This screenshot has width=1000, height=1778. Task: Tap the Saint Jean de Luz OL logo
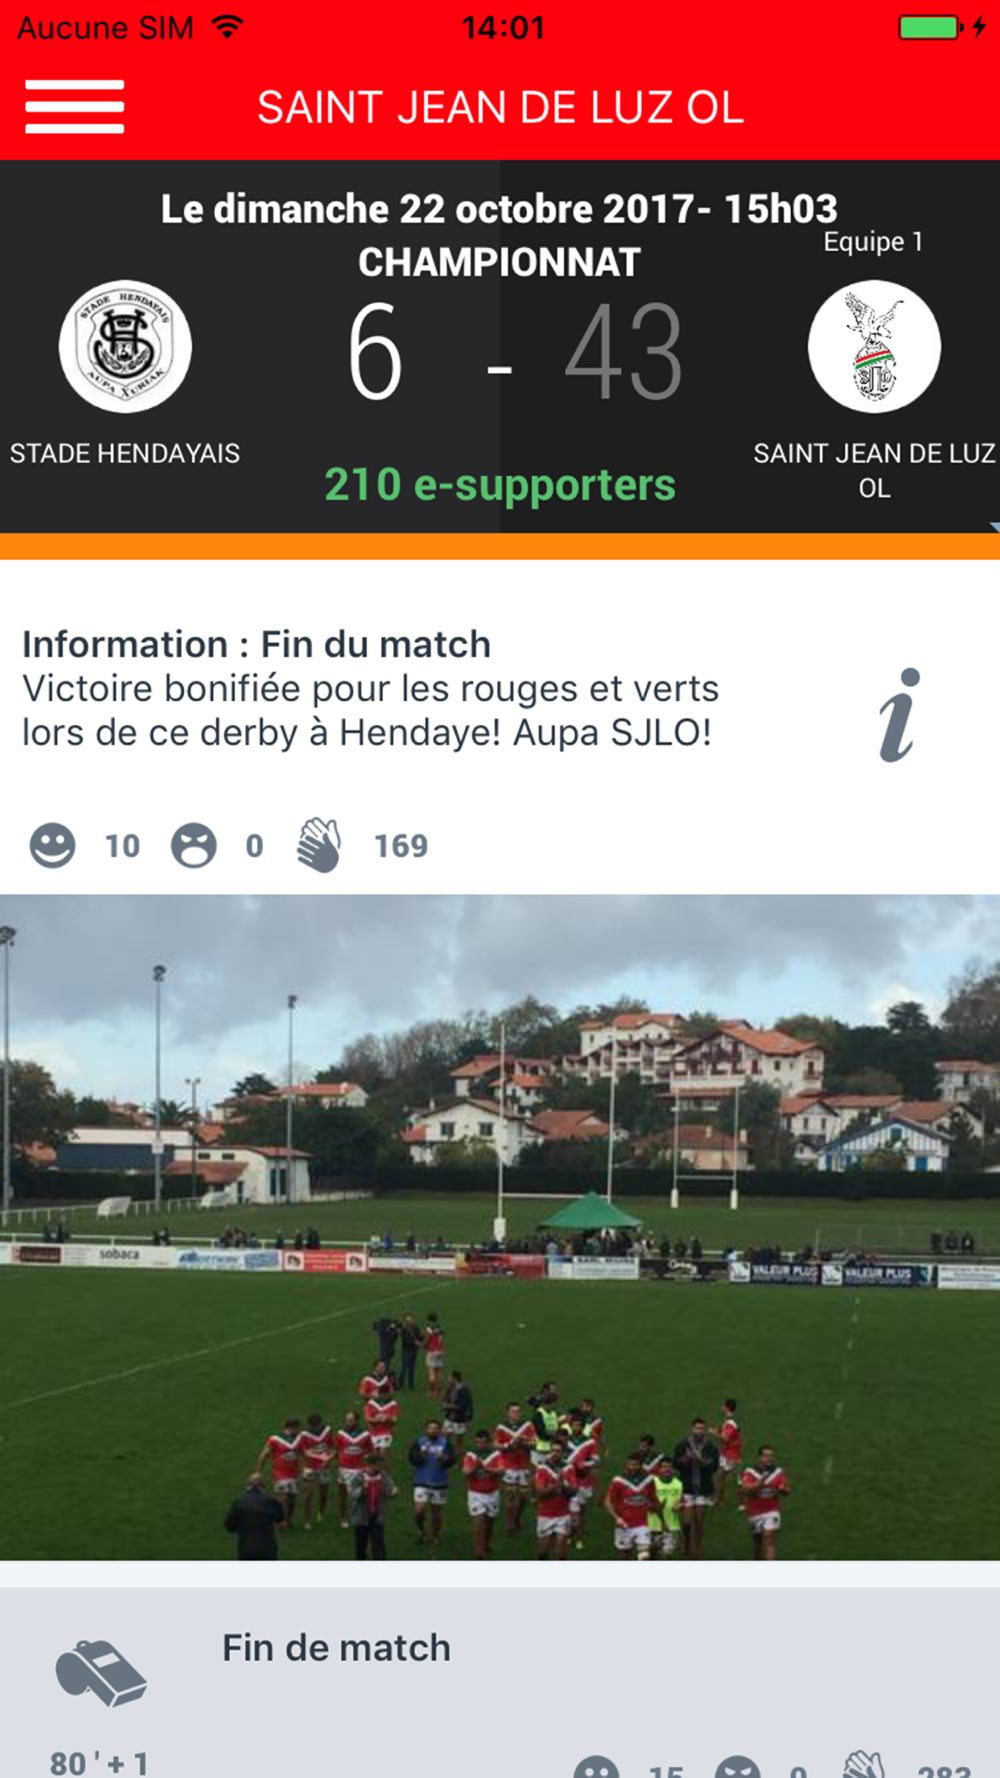(874, 346)
